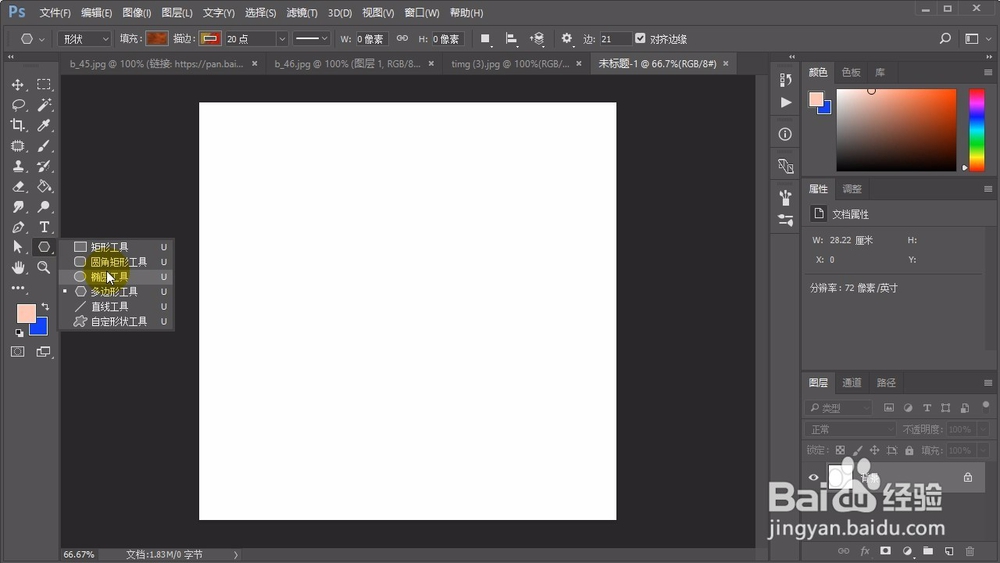The height and width of the screenshot is (563, 1000).
Task: Switch to the 调整 Adjustments tab
Action: coord(851,189)
